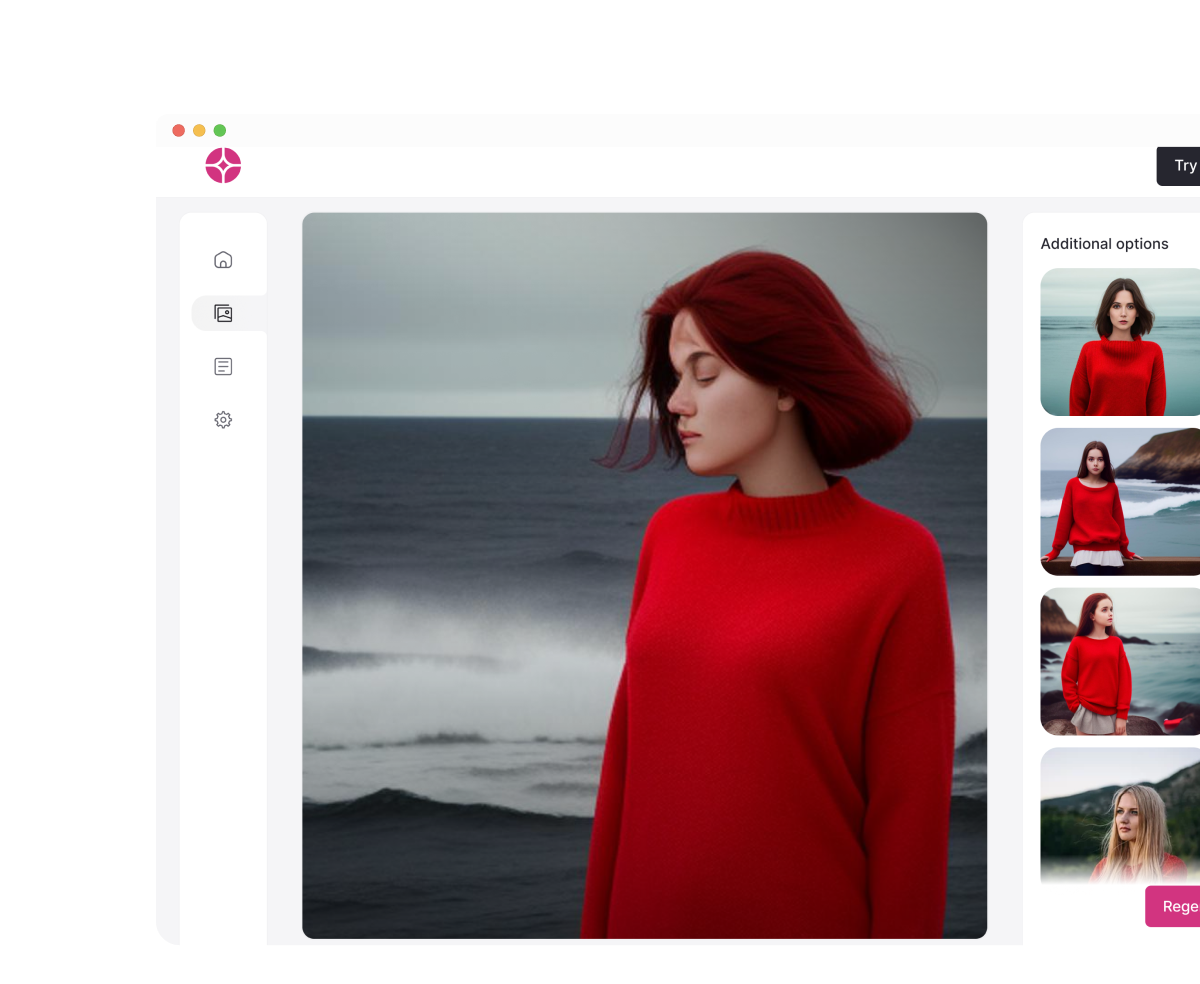Choose the thumbnail of girl on rocks
The width and height of the screenshot is (1200, 984).
point(1120,661)
